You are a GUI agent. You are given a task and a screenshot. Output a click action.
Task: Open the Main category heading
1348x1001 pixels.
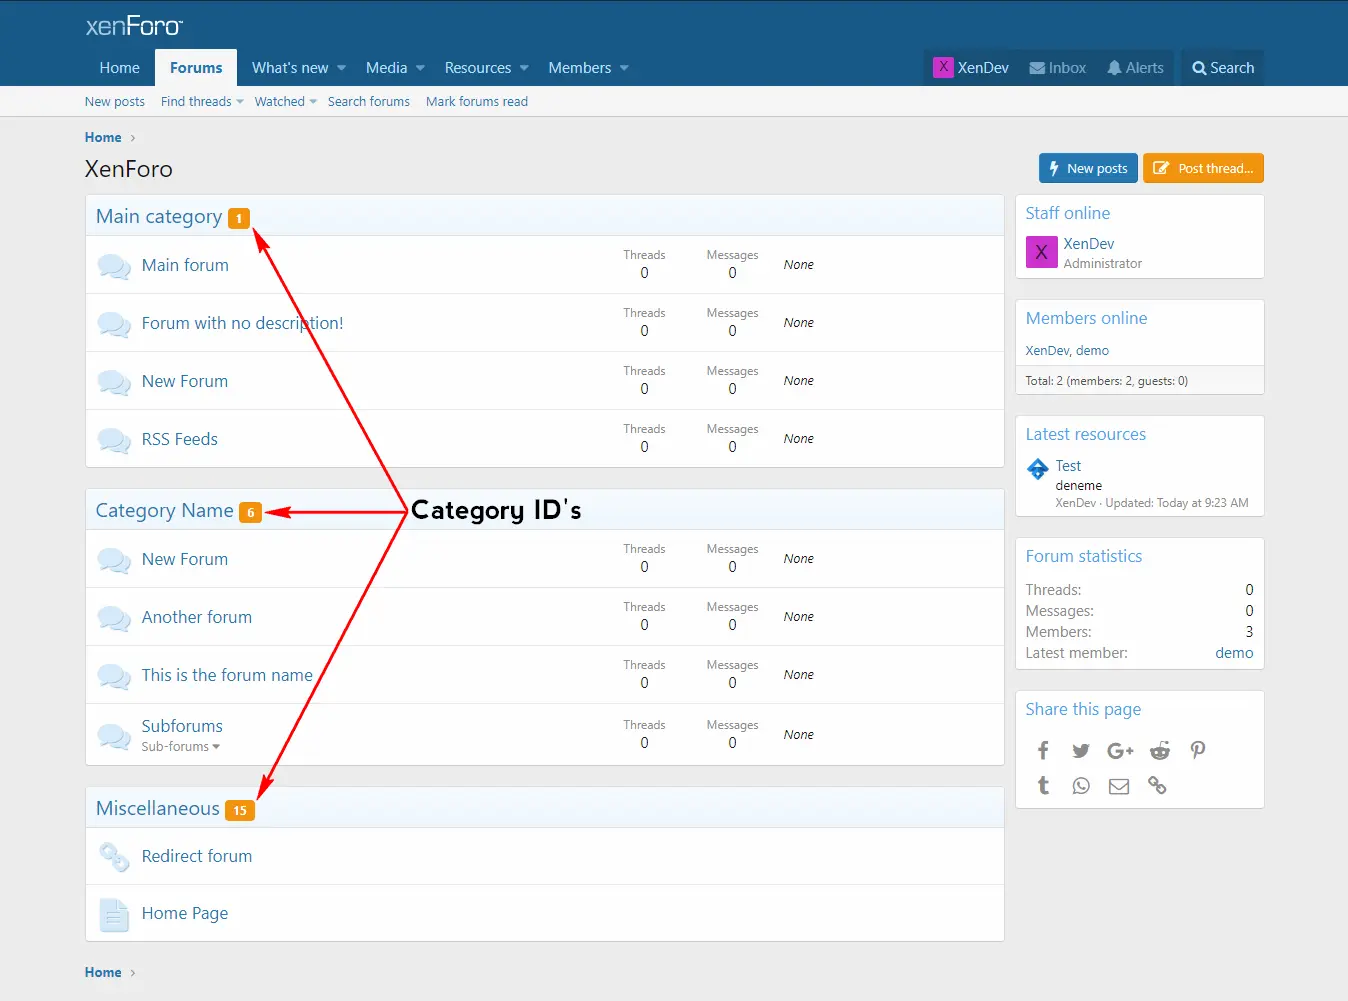pyautogui.click(x=159, y=217)
